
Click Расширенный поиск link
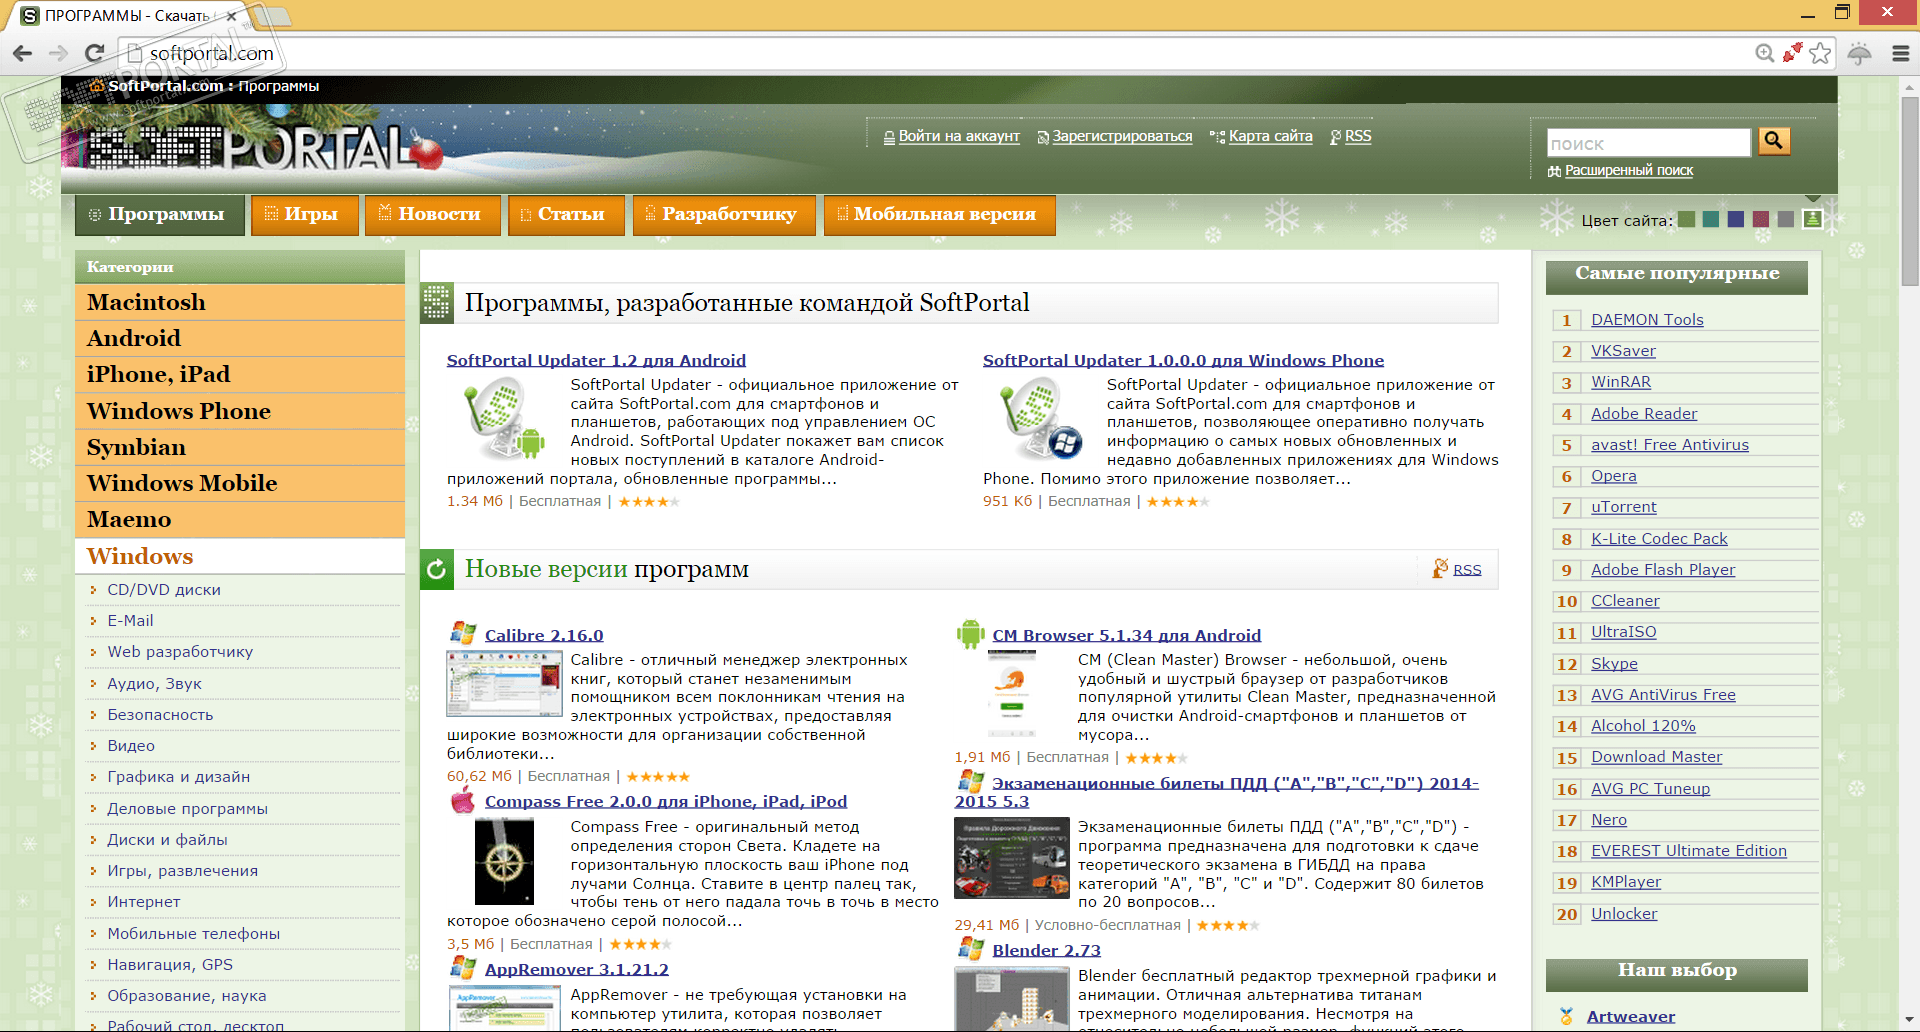1629,171
